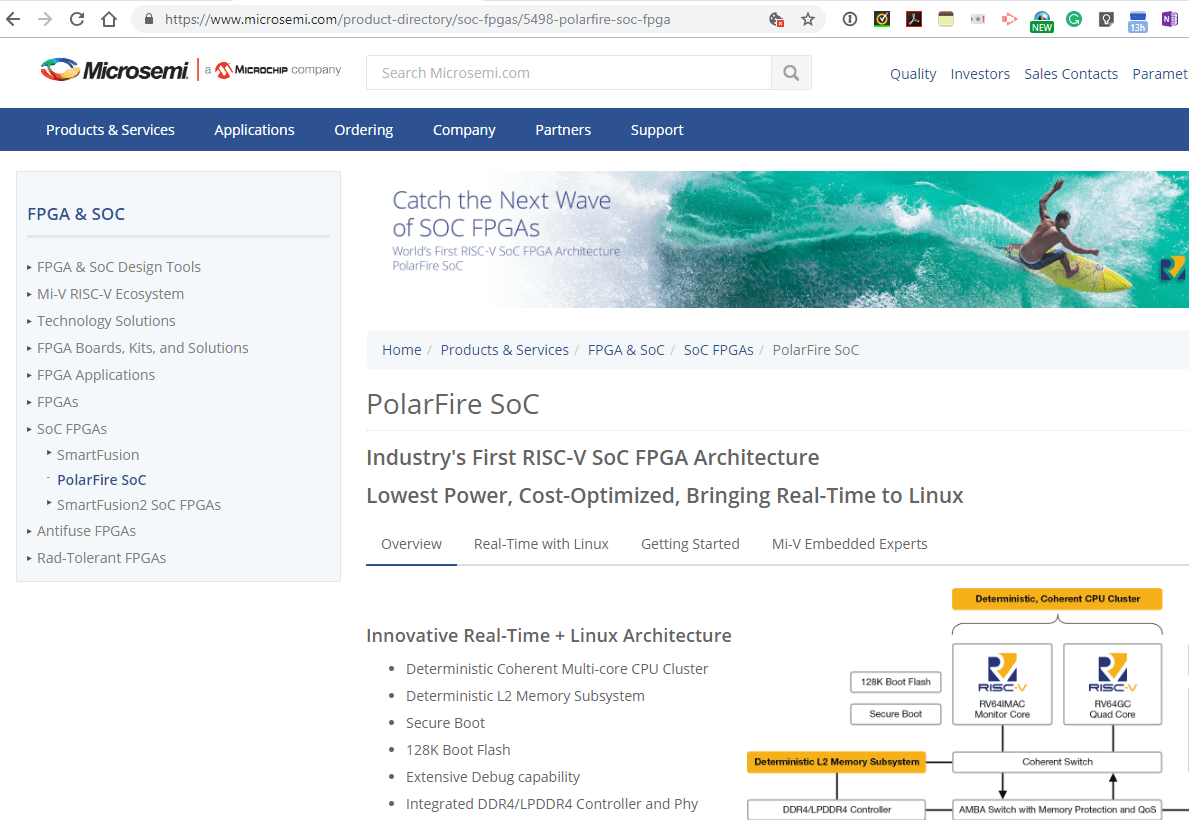Bookmark this page with the star icon
The width and height of the screenshot is (1189, 820).
point(808,19)
